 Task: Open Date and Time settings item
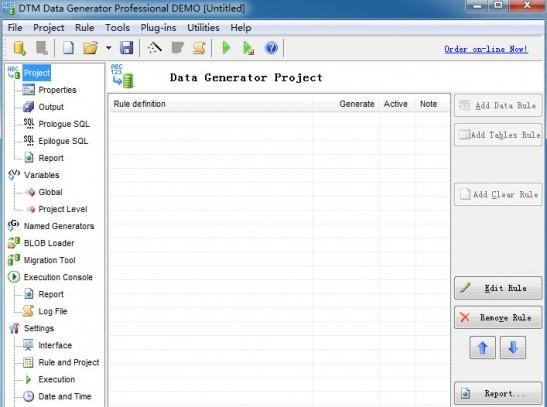pos(65,397)
